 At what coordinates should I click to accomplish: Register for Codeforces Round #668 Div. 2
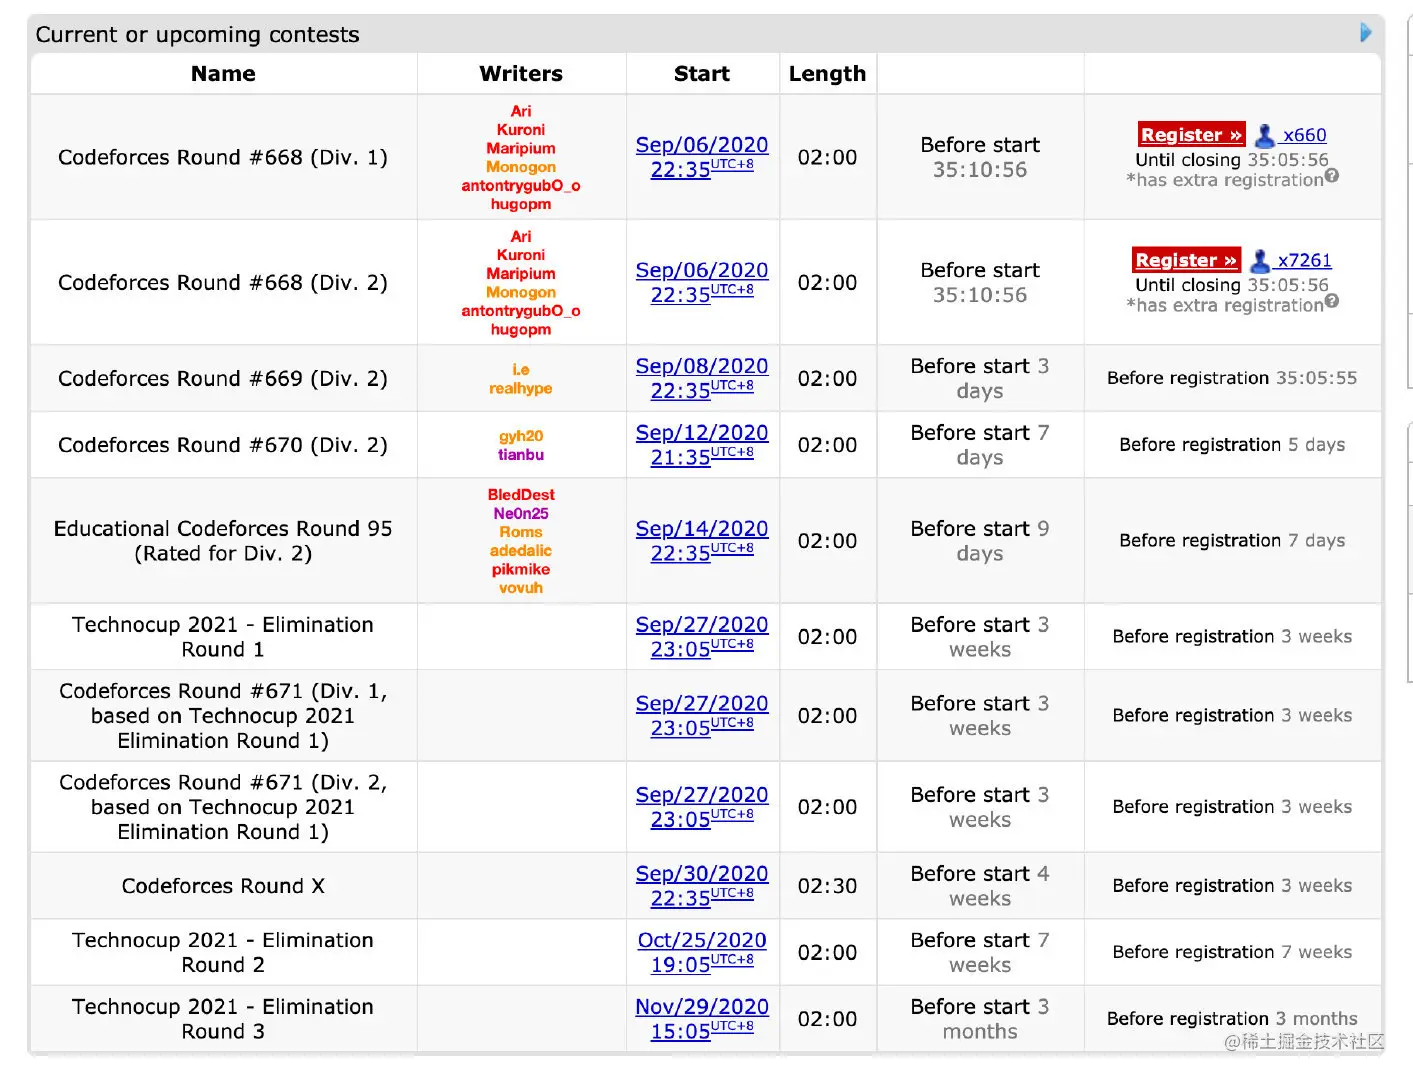coord(1187,260)
